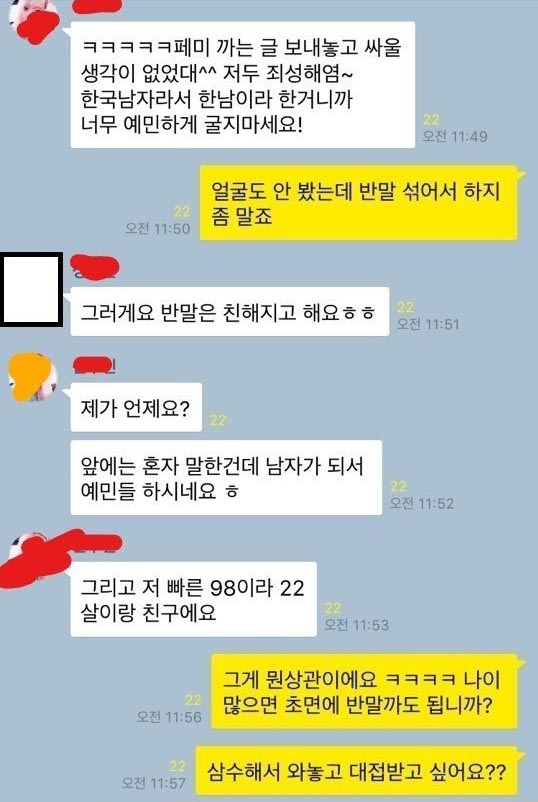
Task: Click the 오전 11:51 timestamp
Action: click(428, 324)
